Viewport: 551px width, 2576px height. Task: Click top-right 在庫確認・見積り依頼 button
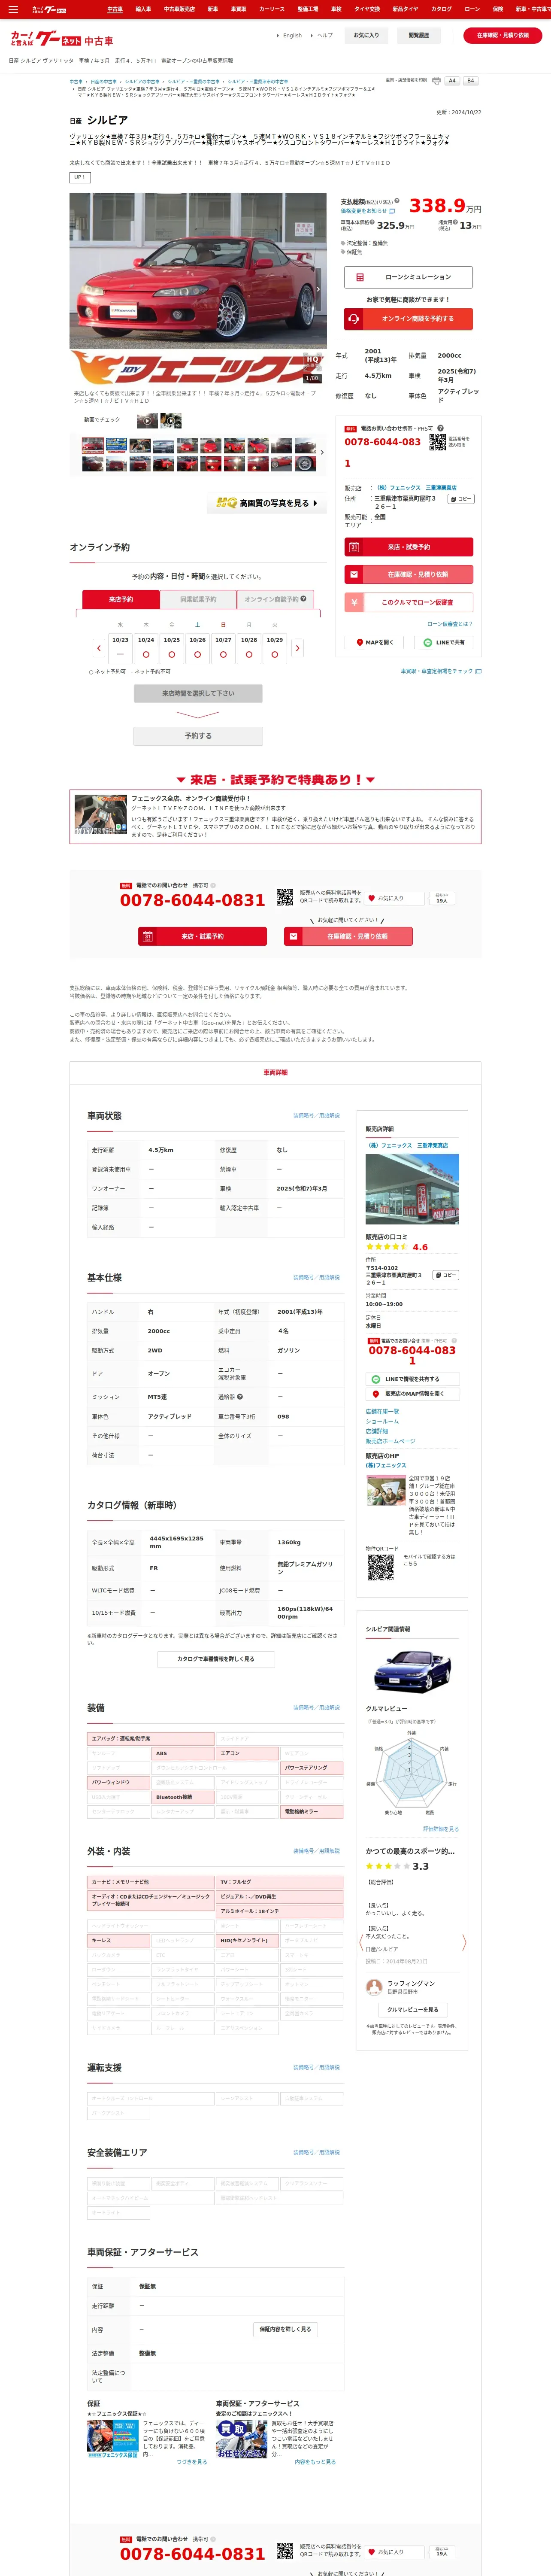[503, 35]
